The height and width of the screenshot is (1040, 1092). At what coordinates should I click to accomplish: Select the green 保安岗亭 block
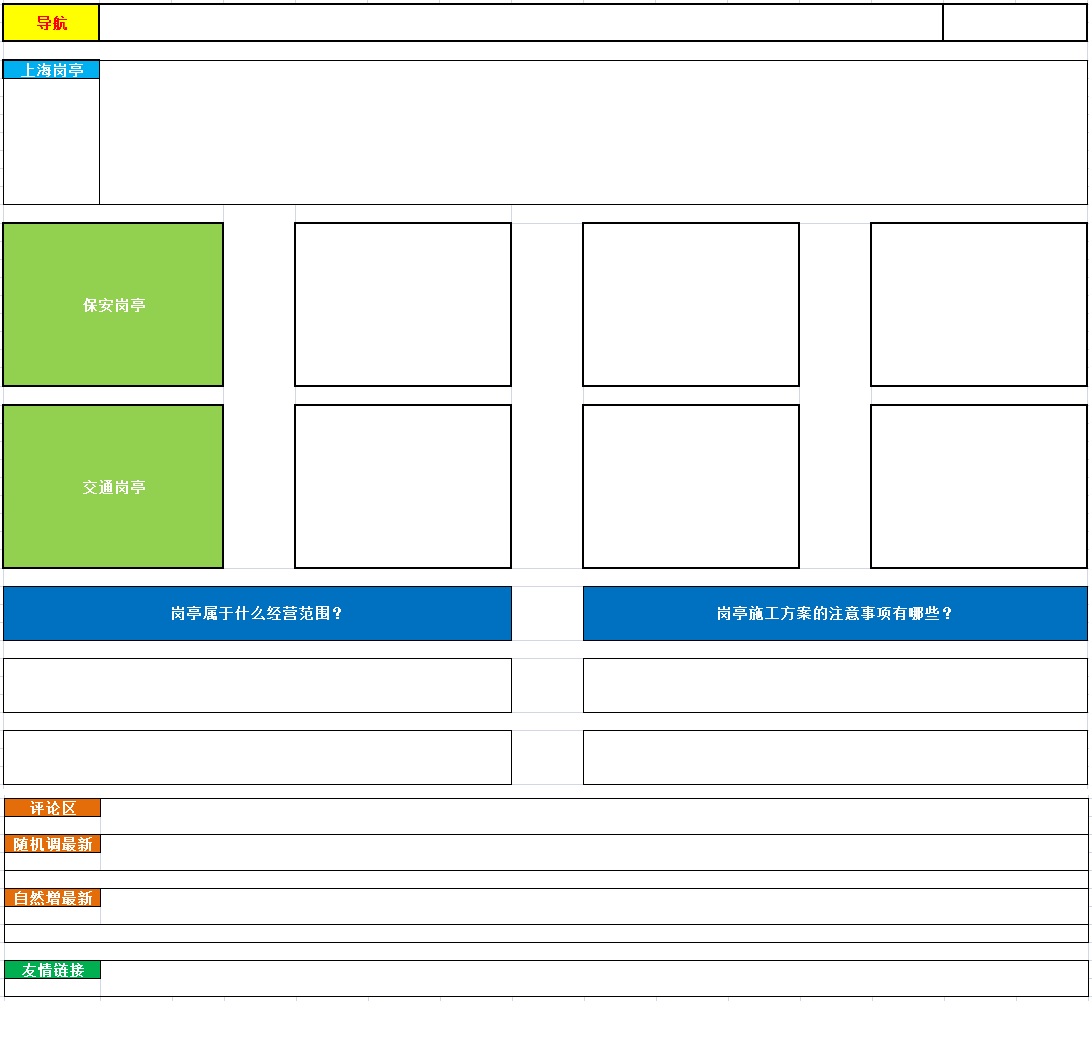coord(113,305)
